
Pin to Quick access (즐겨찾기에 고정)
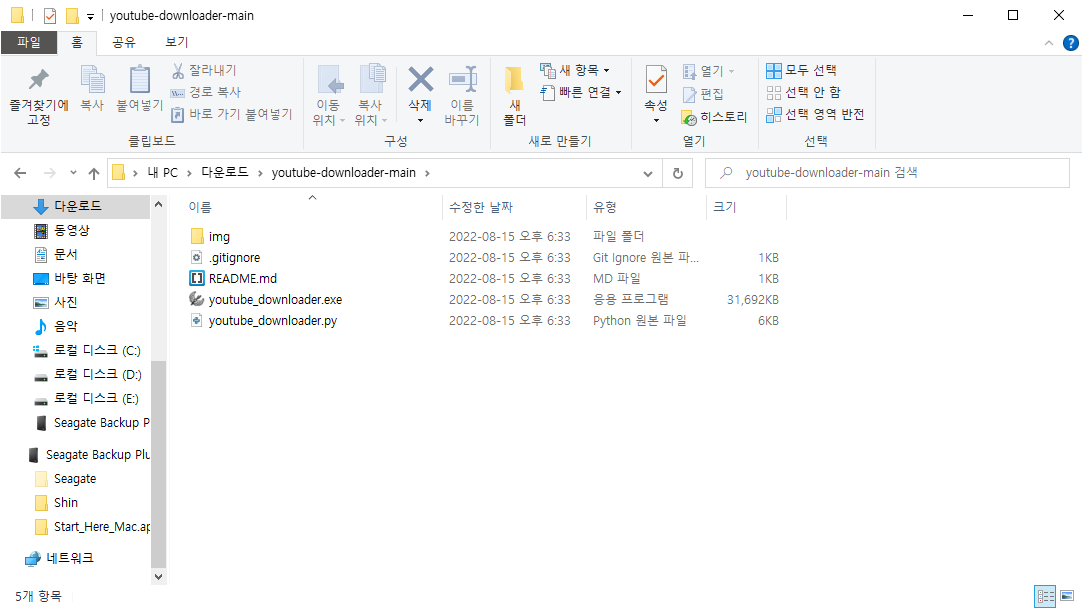coord(39,97)
